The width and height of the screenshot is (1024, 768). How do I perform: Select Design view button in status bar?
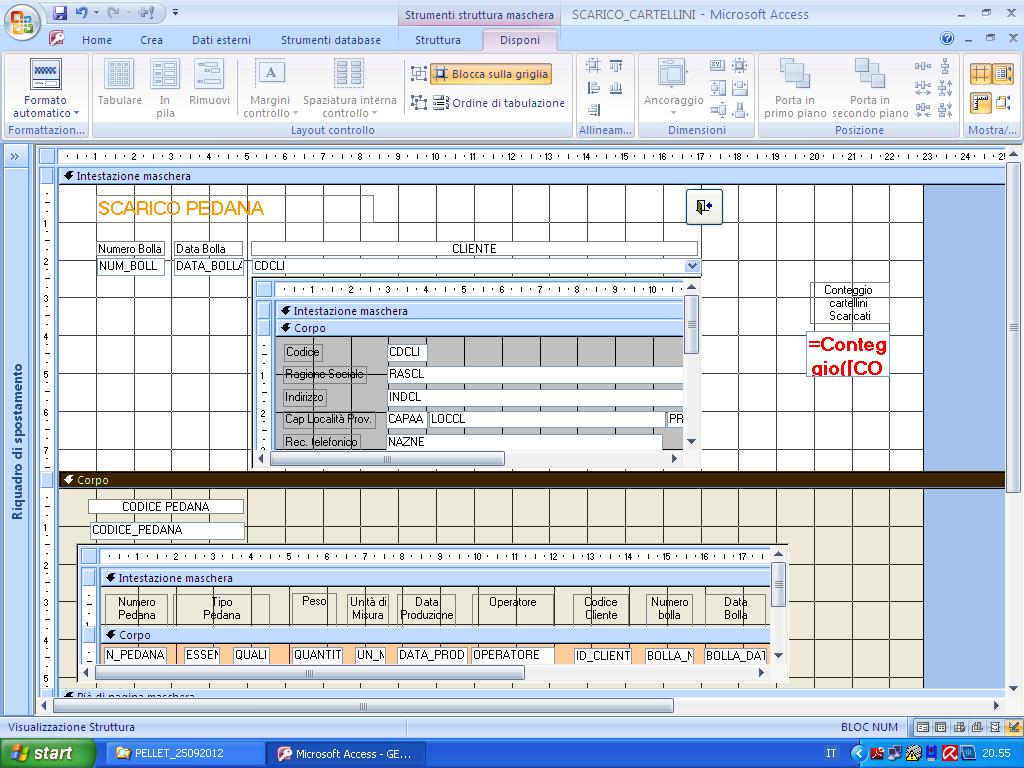(1014, 727)
